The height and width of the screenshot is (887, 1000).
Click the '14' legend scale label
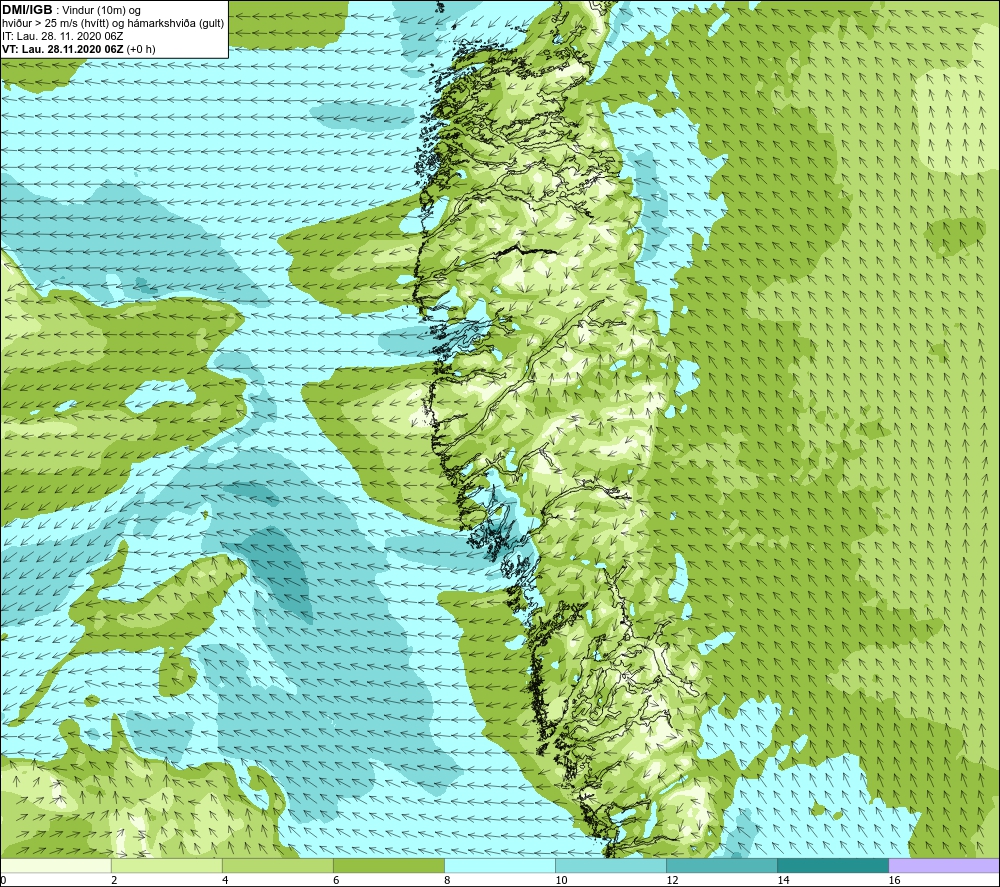tap(783, 880)
